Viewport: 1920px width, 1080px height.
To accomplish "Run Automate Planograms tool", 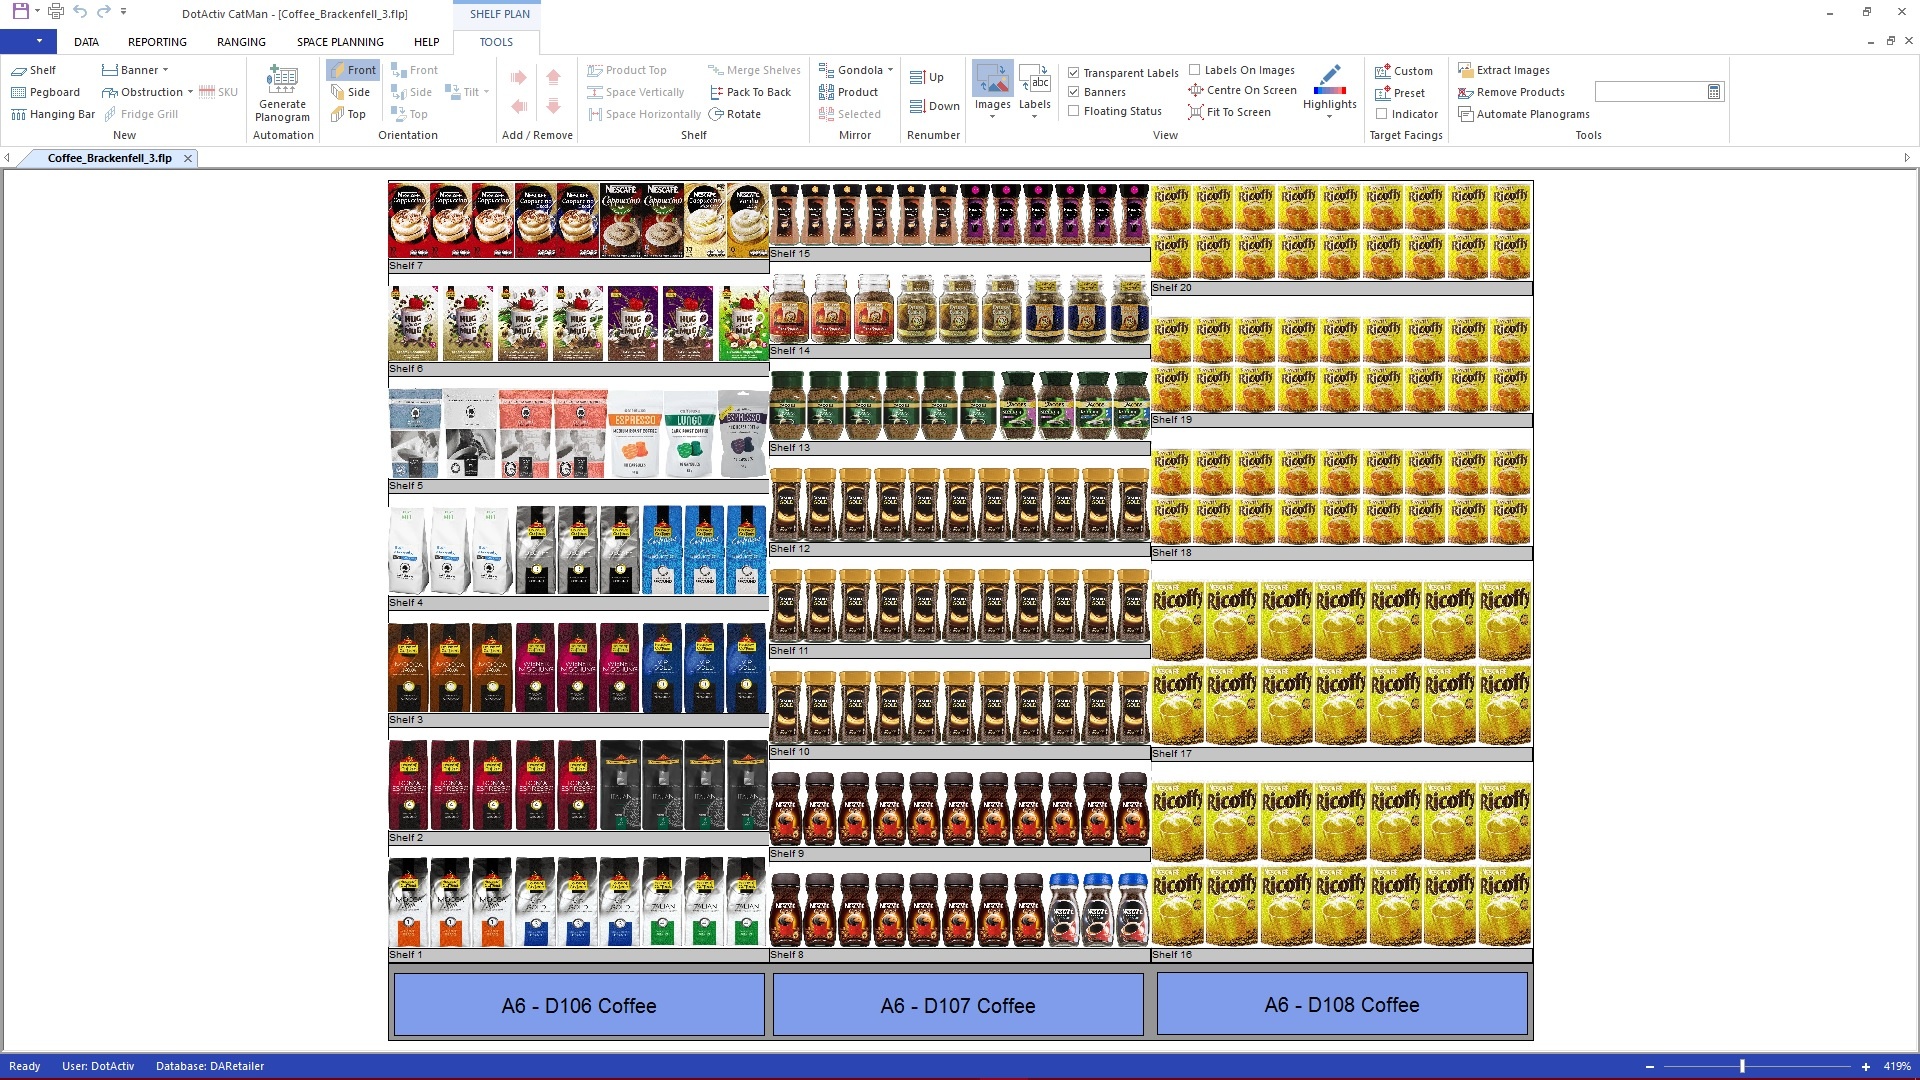I will [1524, 114].
